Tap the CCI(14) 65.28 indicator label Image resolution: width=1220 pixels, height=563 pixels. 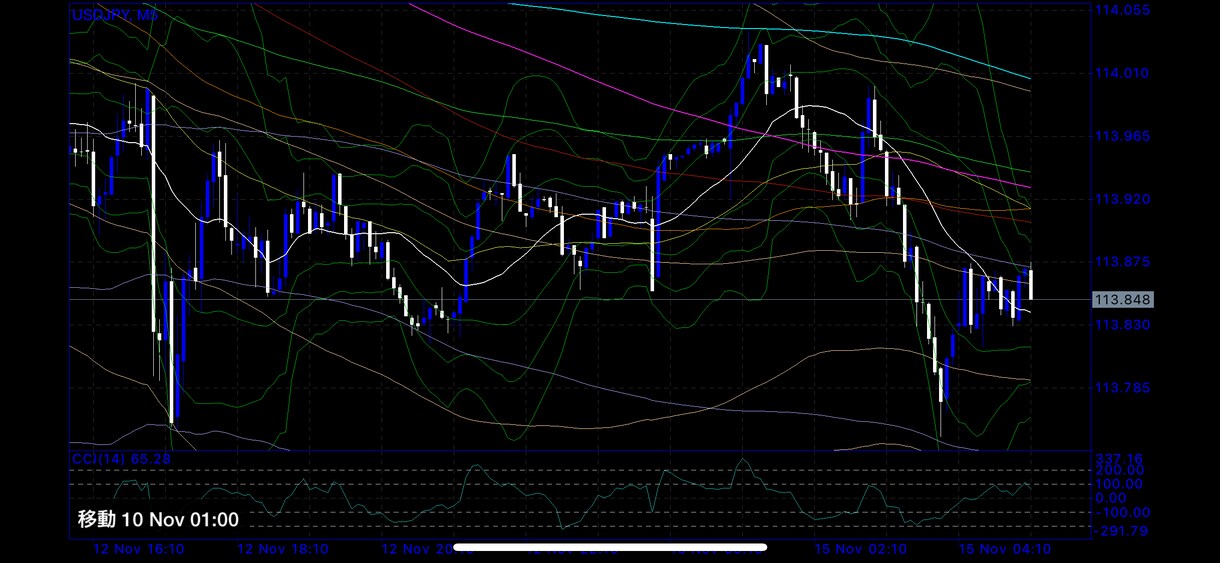(x=122, y=459)
